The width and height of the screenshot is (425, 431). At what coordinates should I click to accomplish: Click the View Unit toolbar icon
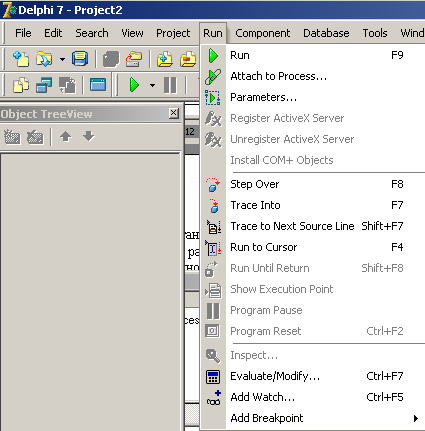coord(21,85)
